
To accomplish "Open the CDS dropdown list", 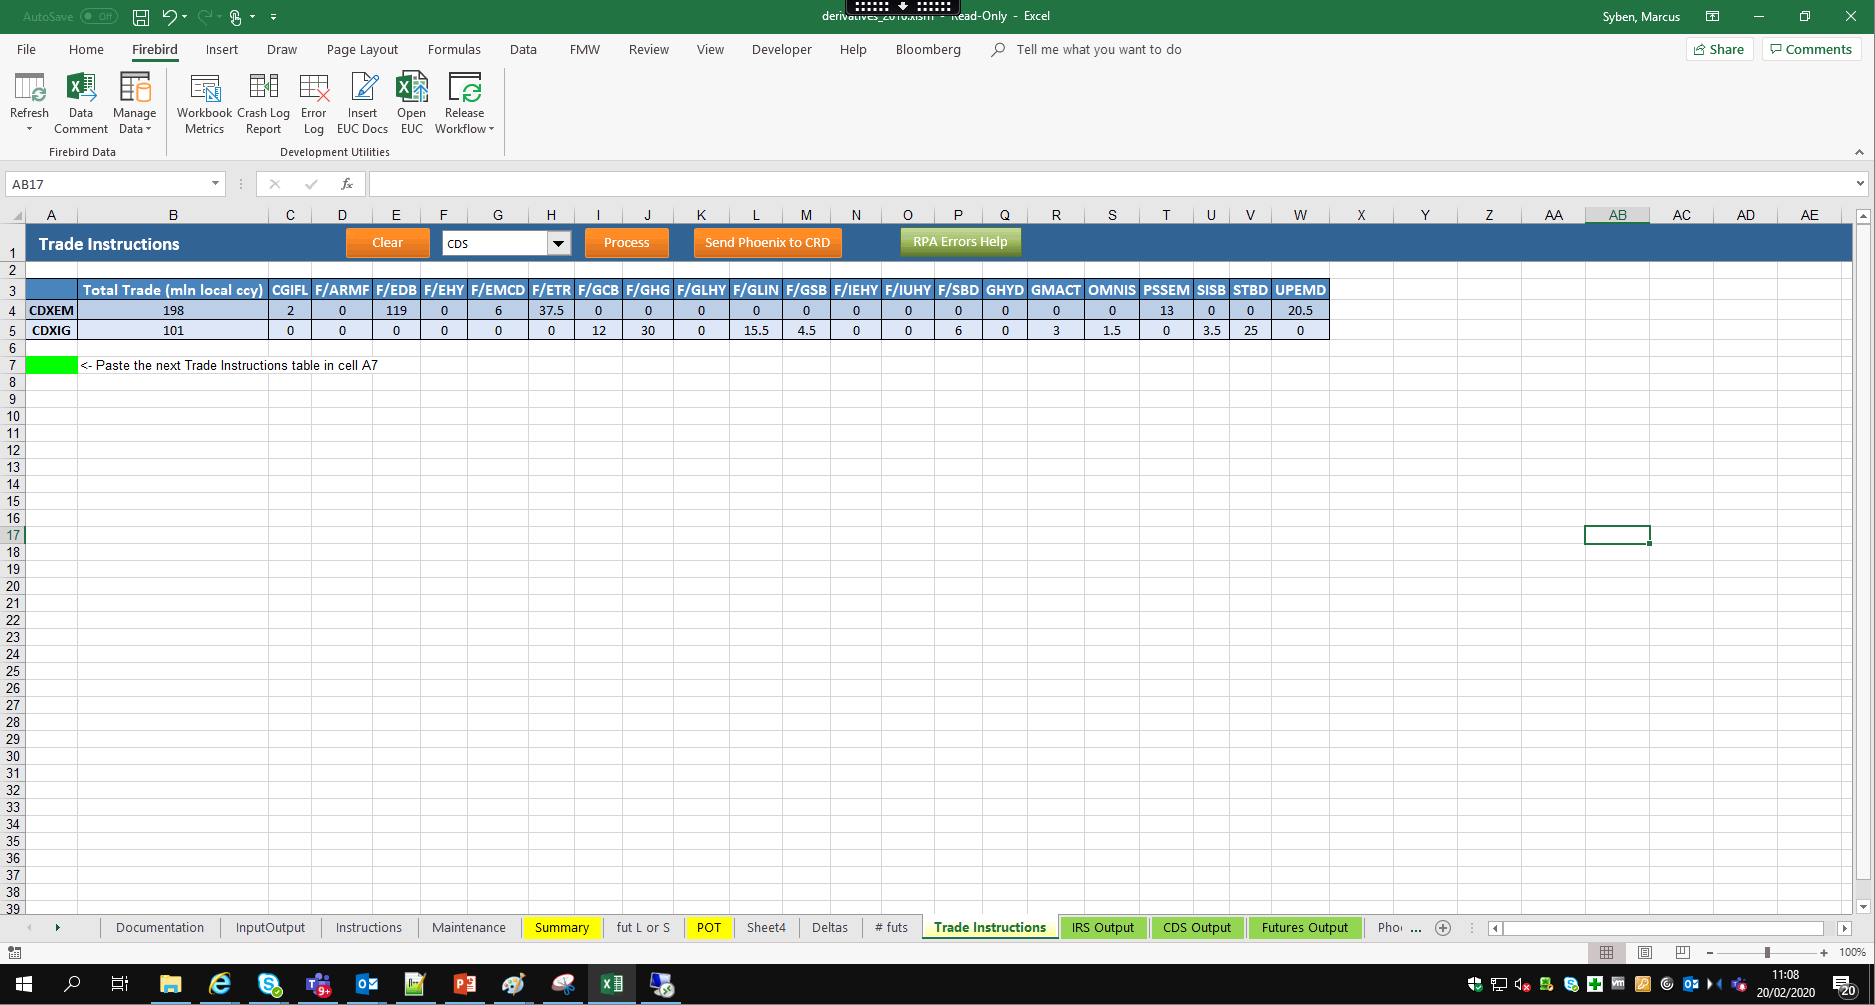I will (558, 243).
